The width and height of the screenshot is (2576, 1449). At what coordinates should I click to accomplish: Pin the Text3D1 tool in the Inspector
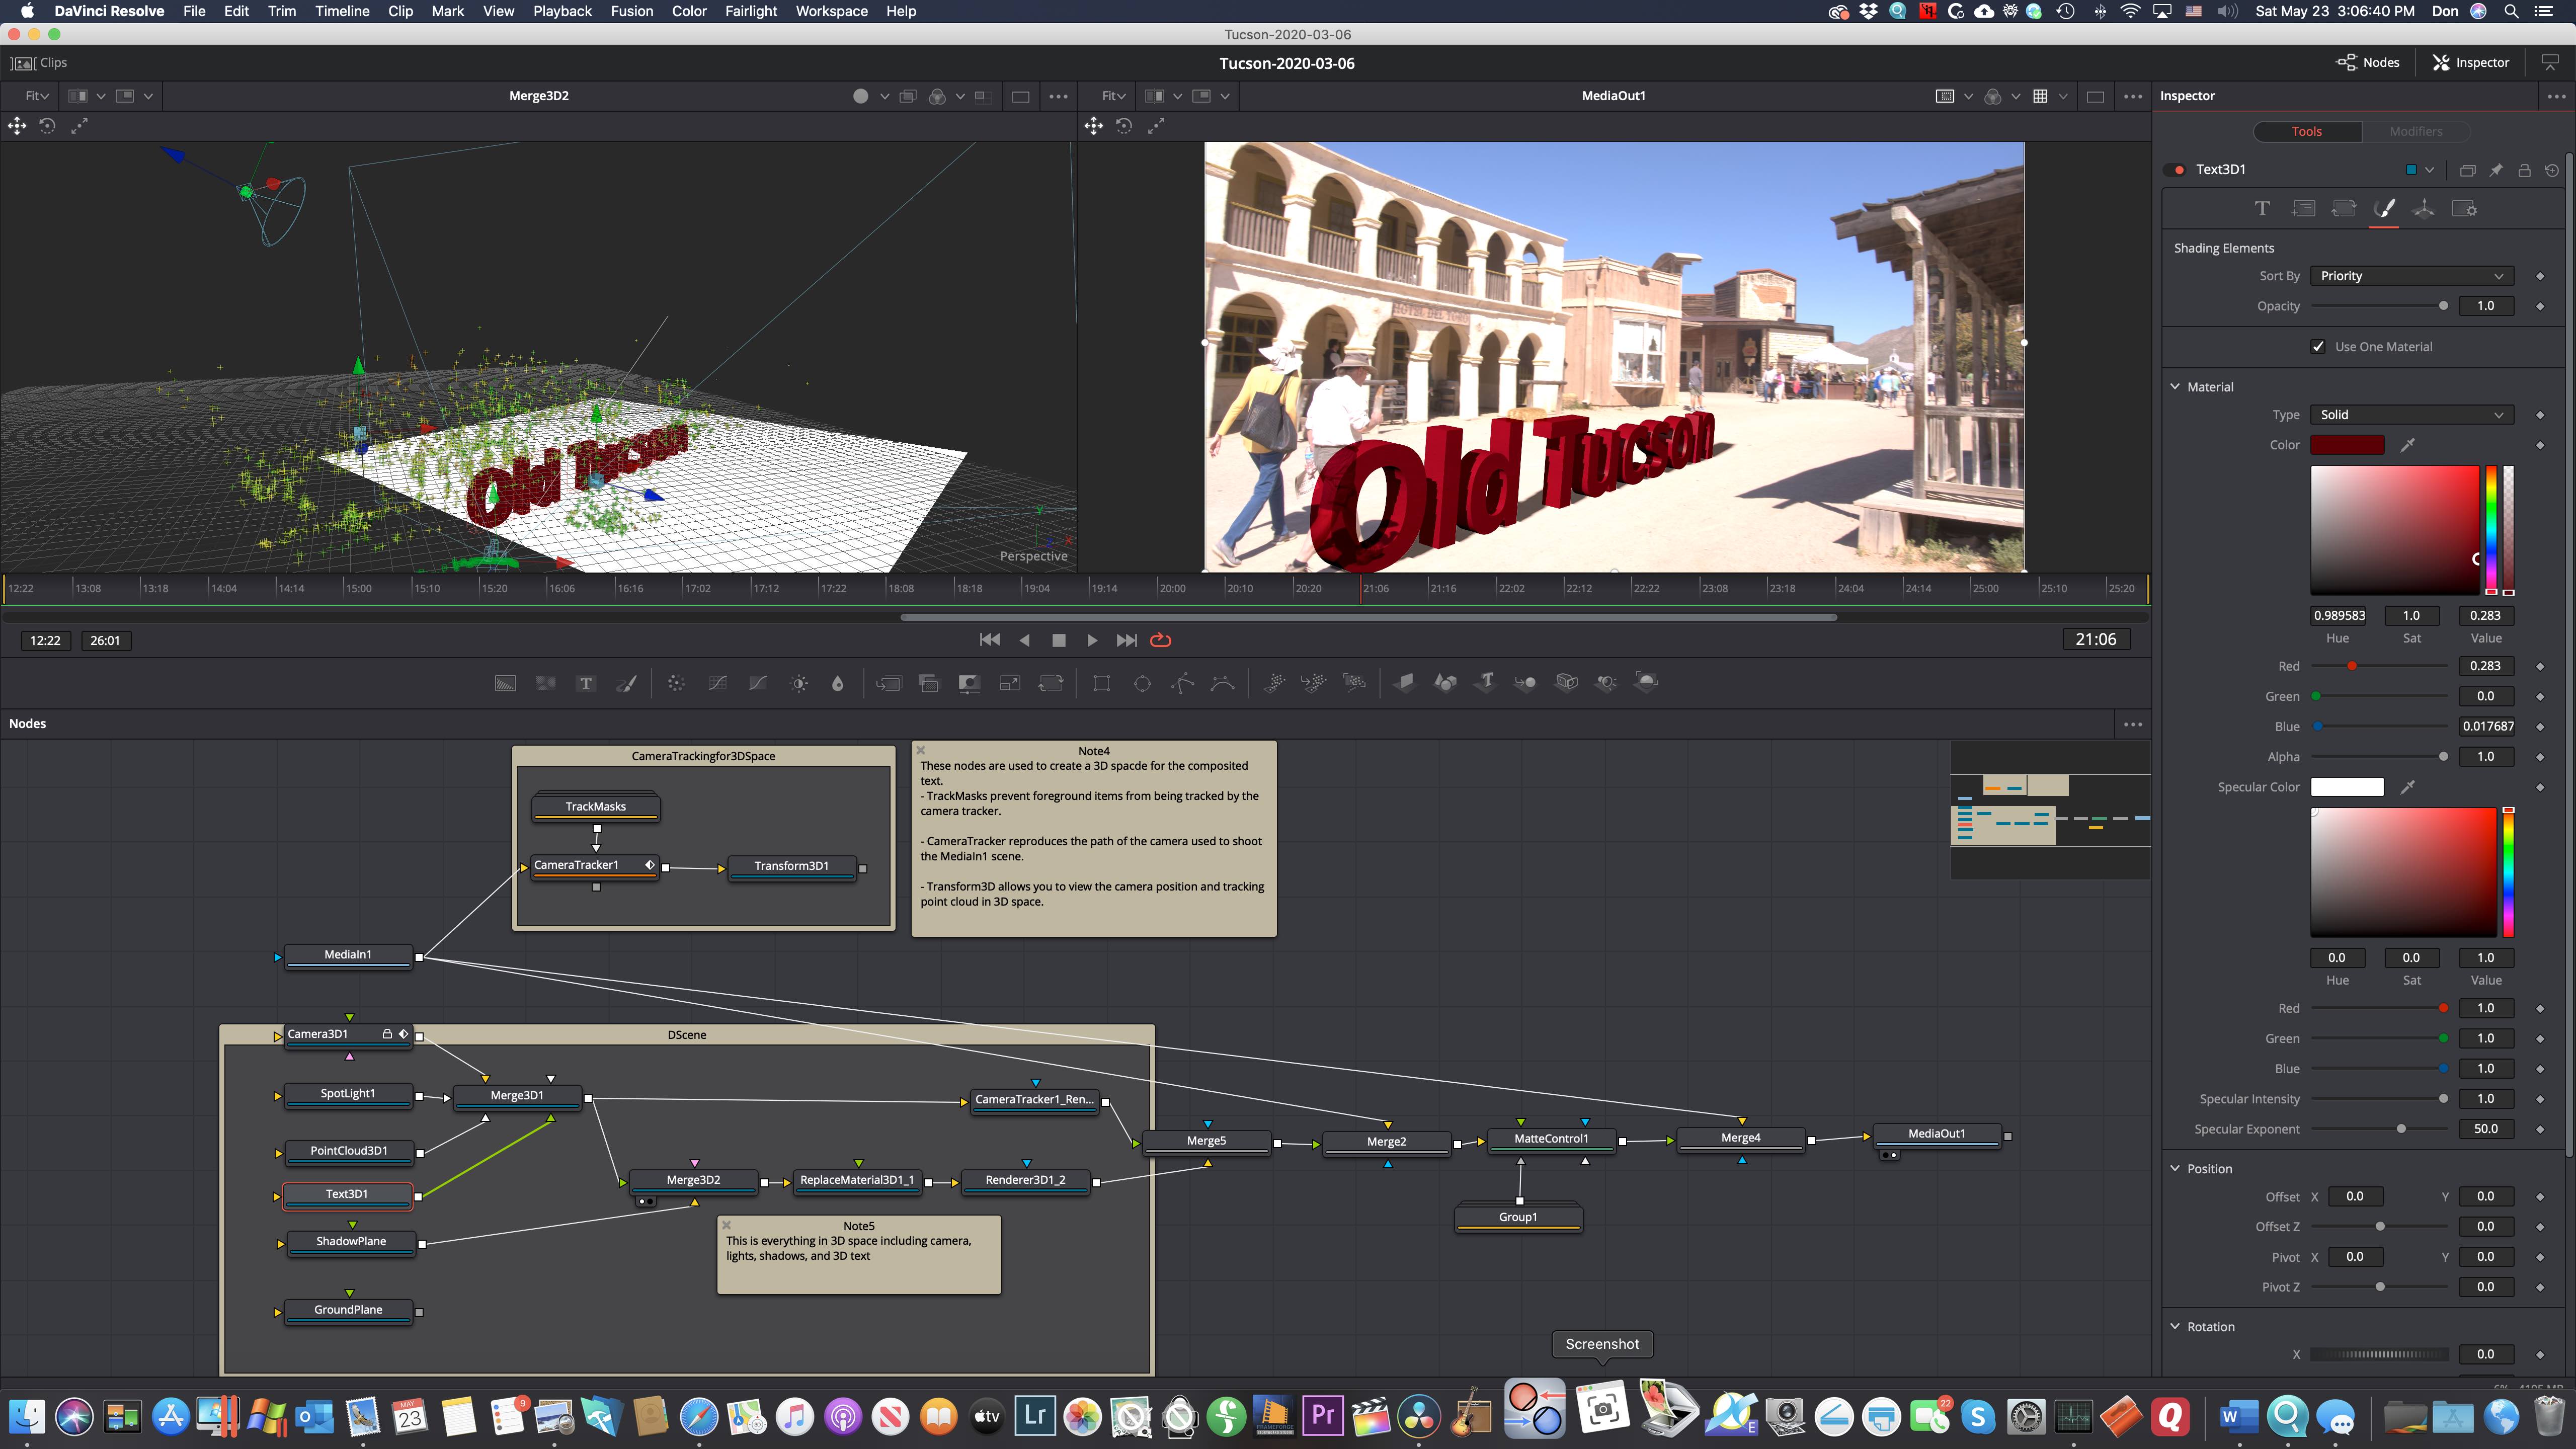click(x=2496, y=170)
